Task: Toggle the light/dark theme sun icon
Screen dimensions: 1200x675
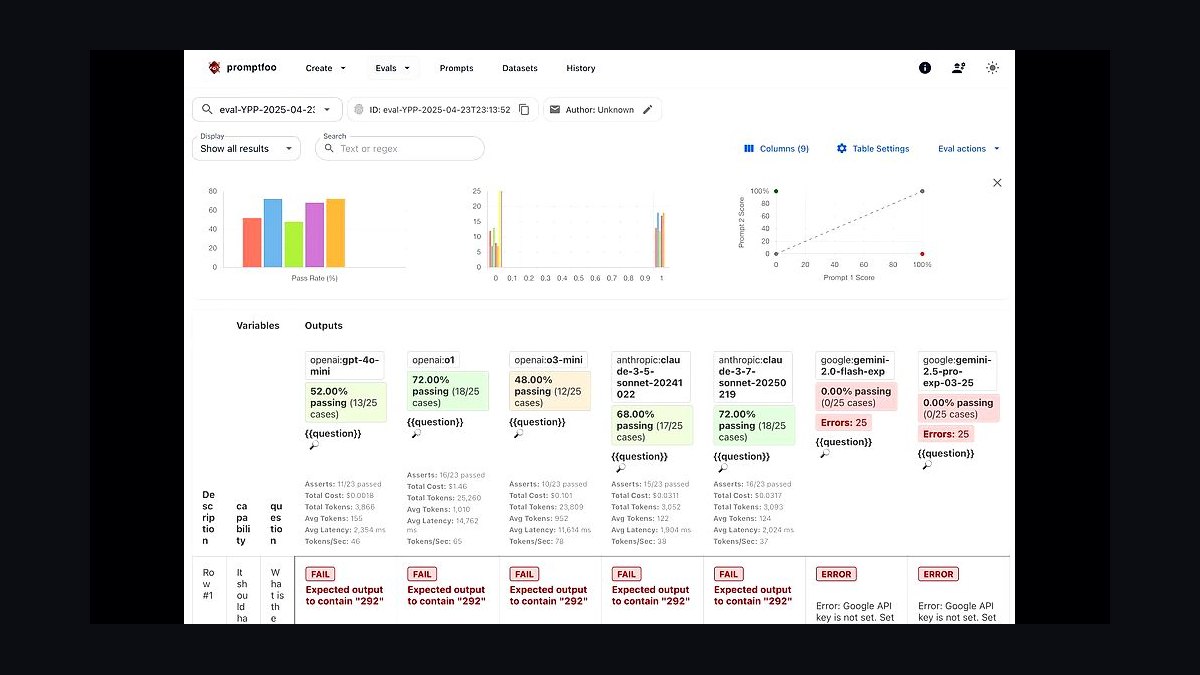Action: click(x=992, y=68)
